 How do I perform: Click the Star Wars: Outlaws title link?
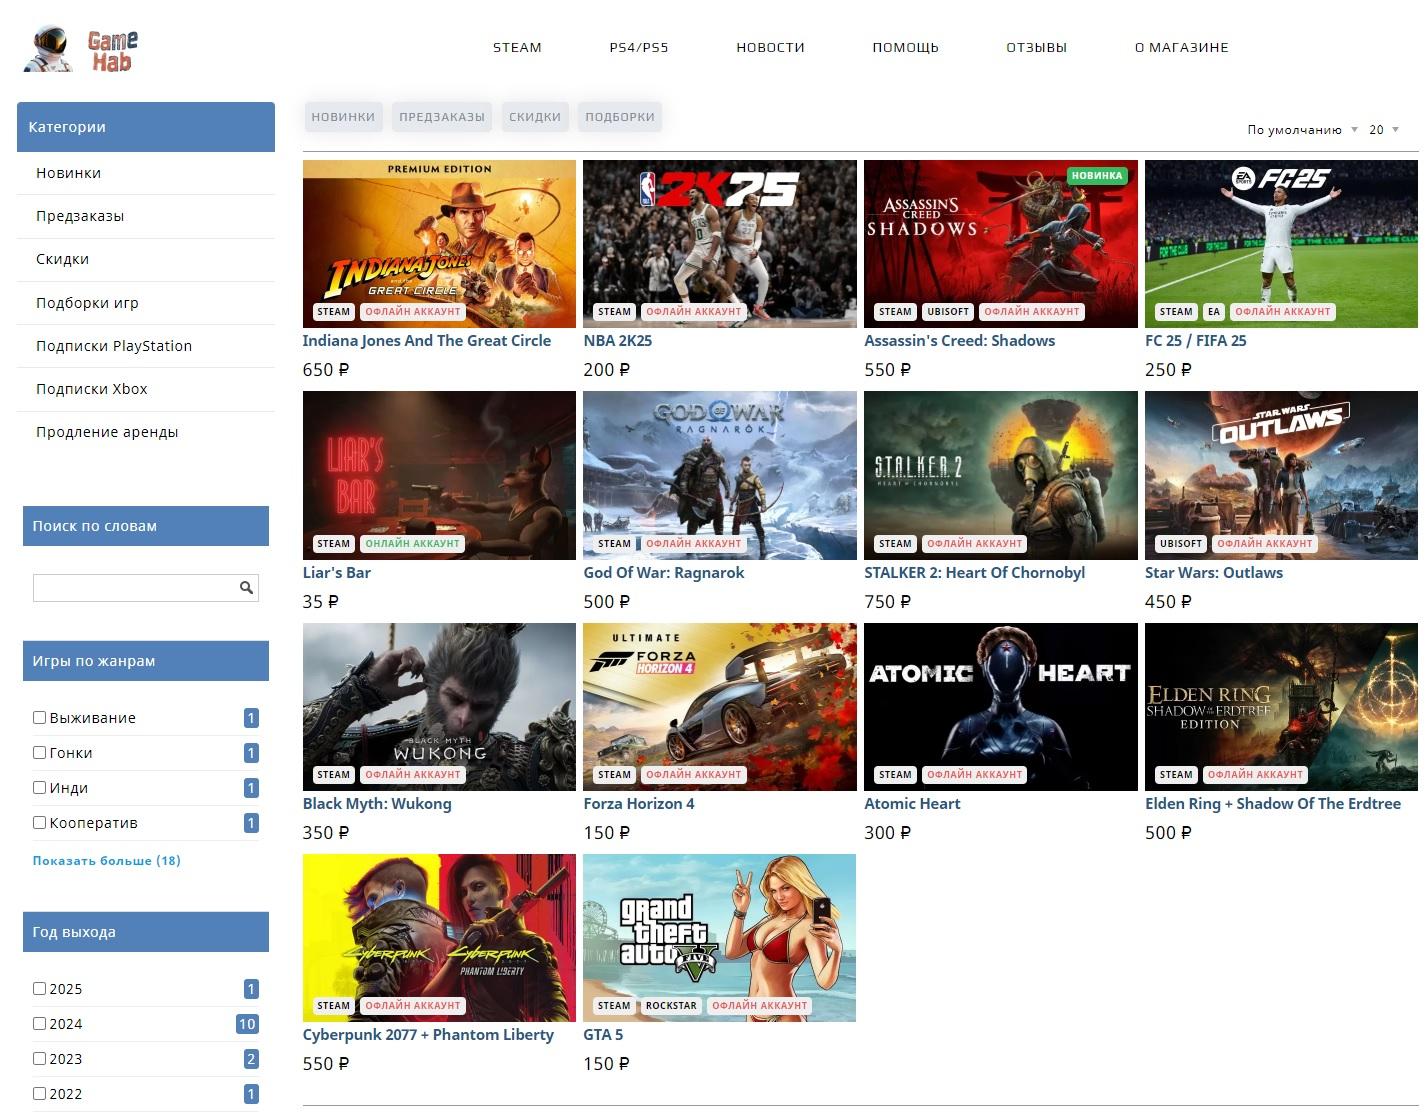coord(1214,573)
